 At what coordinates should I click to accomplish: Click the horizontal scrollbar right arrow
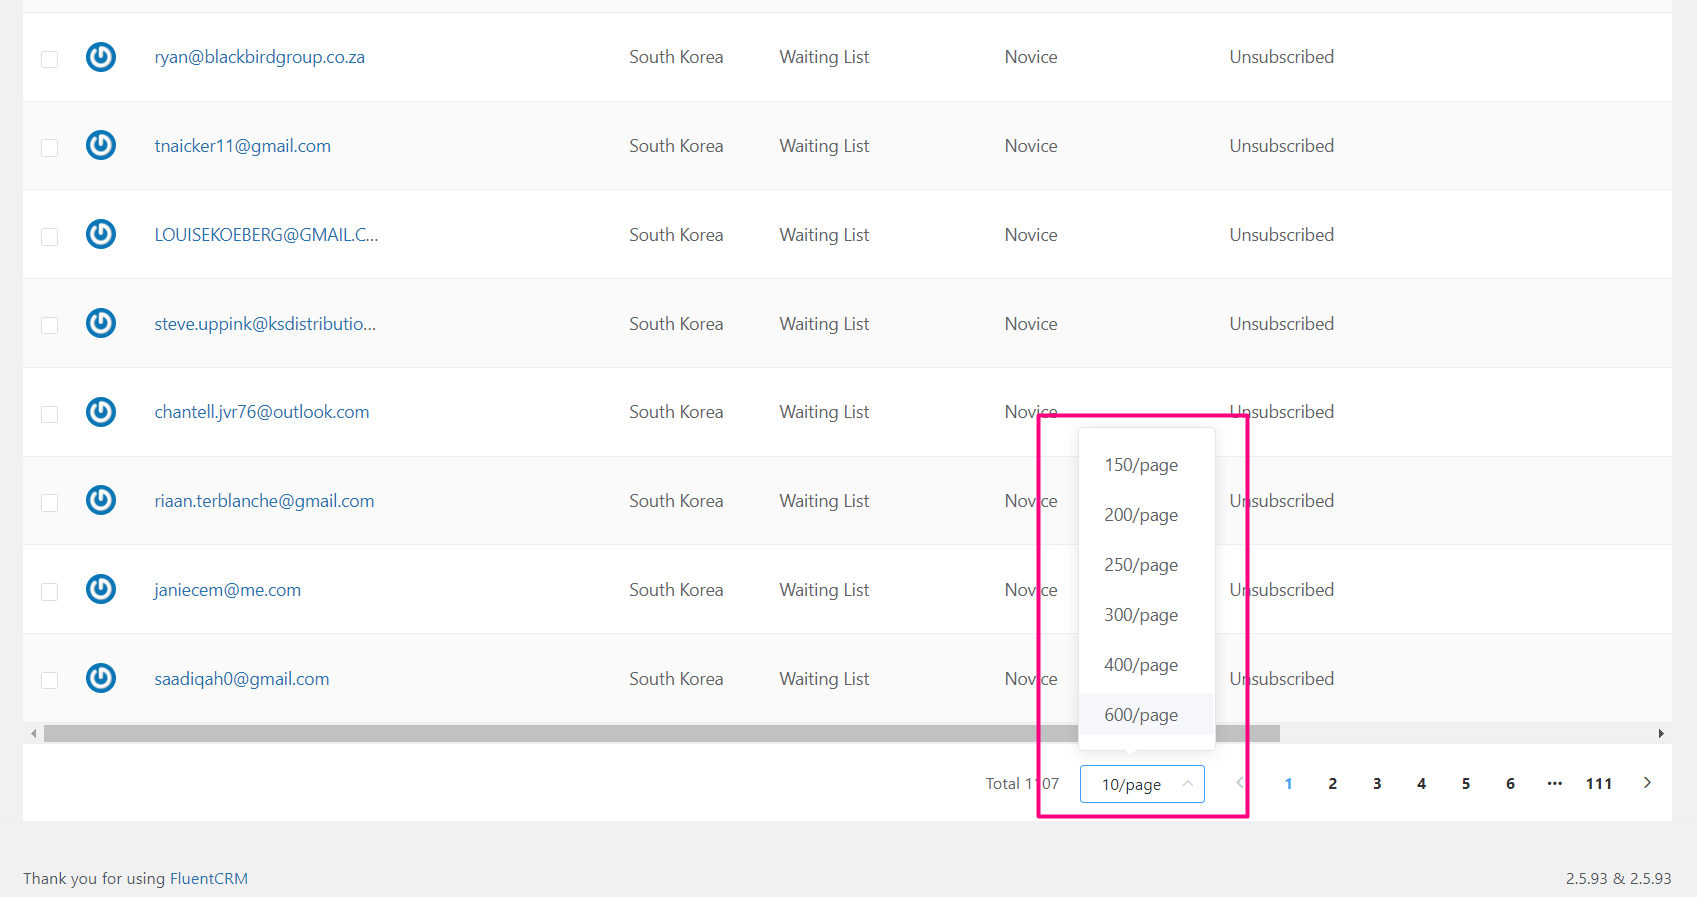coord(1661,734)
